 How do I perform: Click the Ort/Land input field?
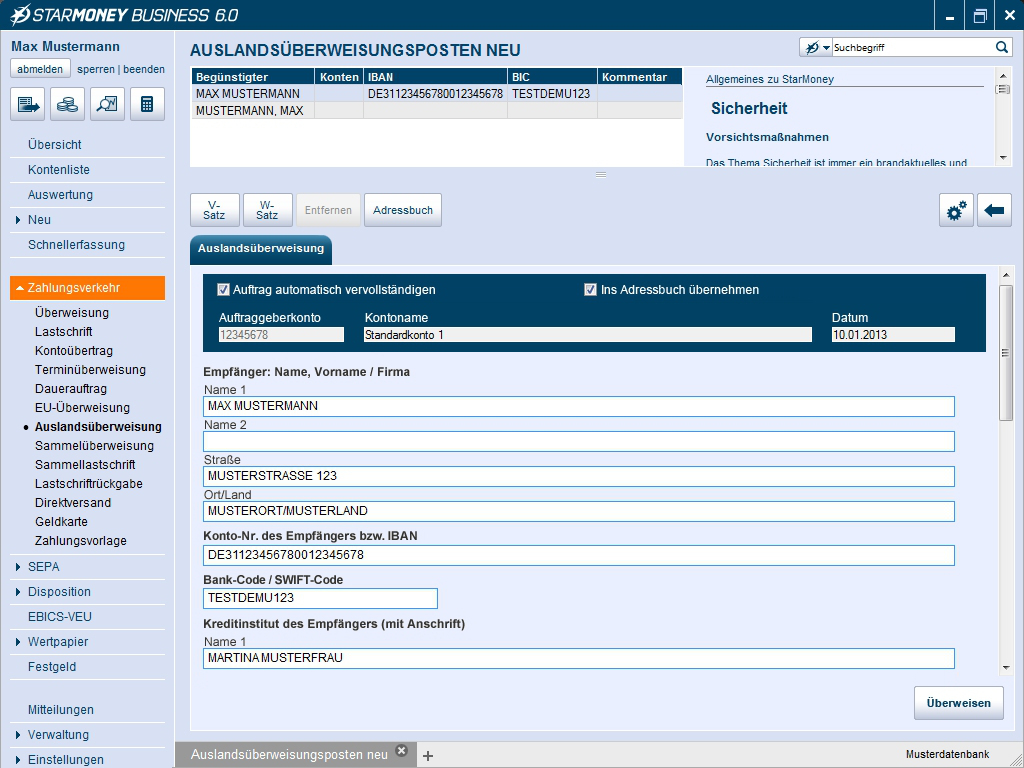point(579,511)
